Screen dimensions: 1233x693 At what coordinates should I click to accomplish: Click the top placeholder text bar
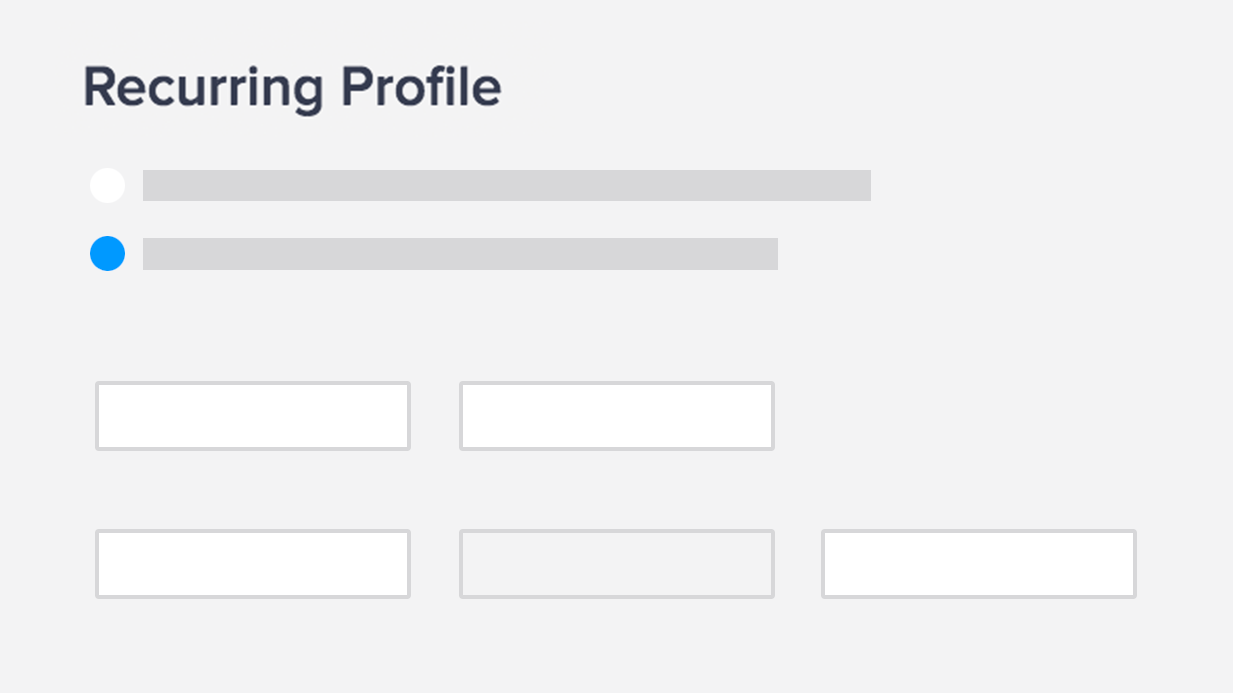tap(506, 186)
